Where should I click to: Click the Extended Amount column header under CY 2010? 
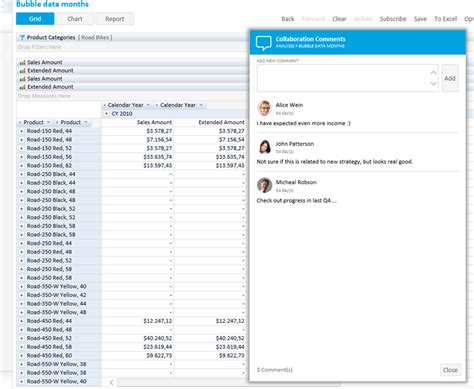pos(221,122)
